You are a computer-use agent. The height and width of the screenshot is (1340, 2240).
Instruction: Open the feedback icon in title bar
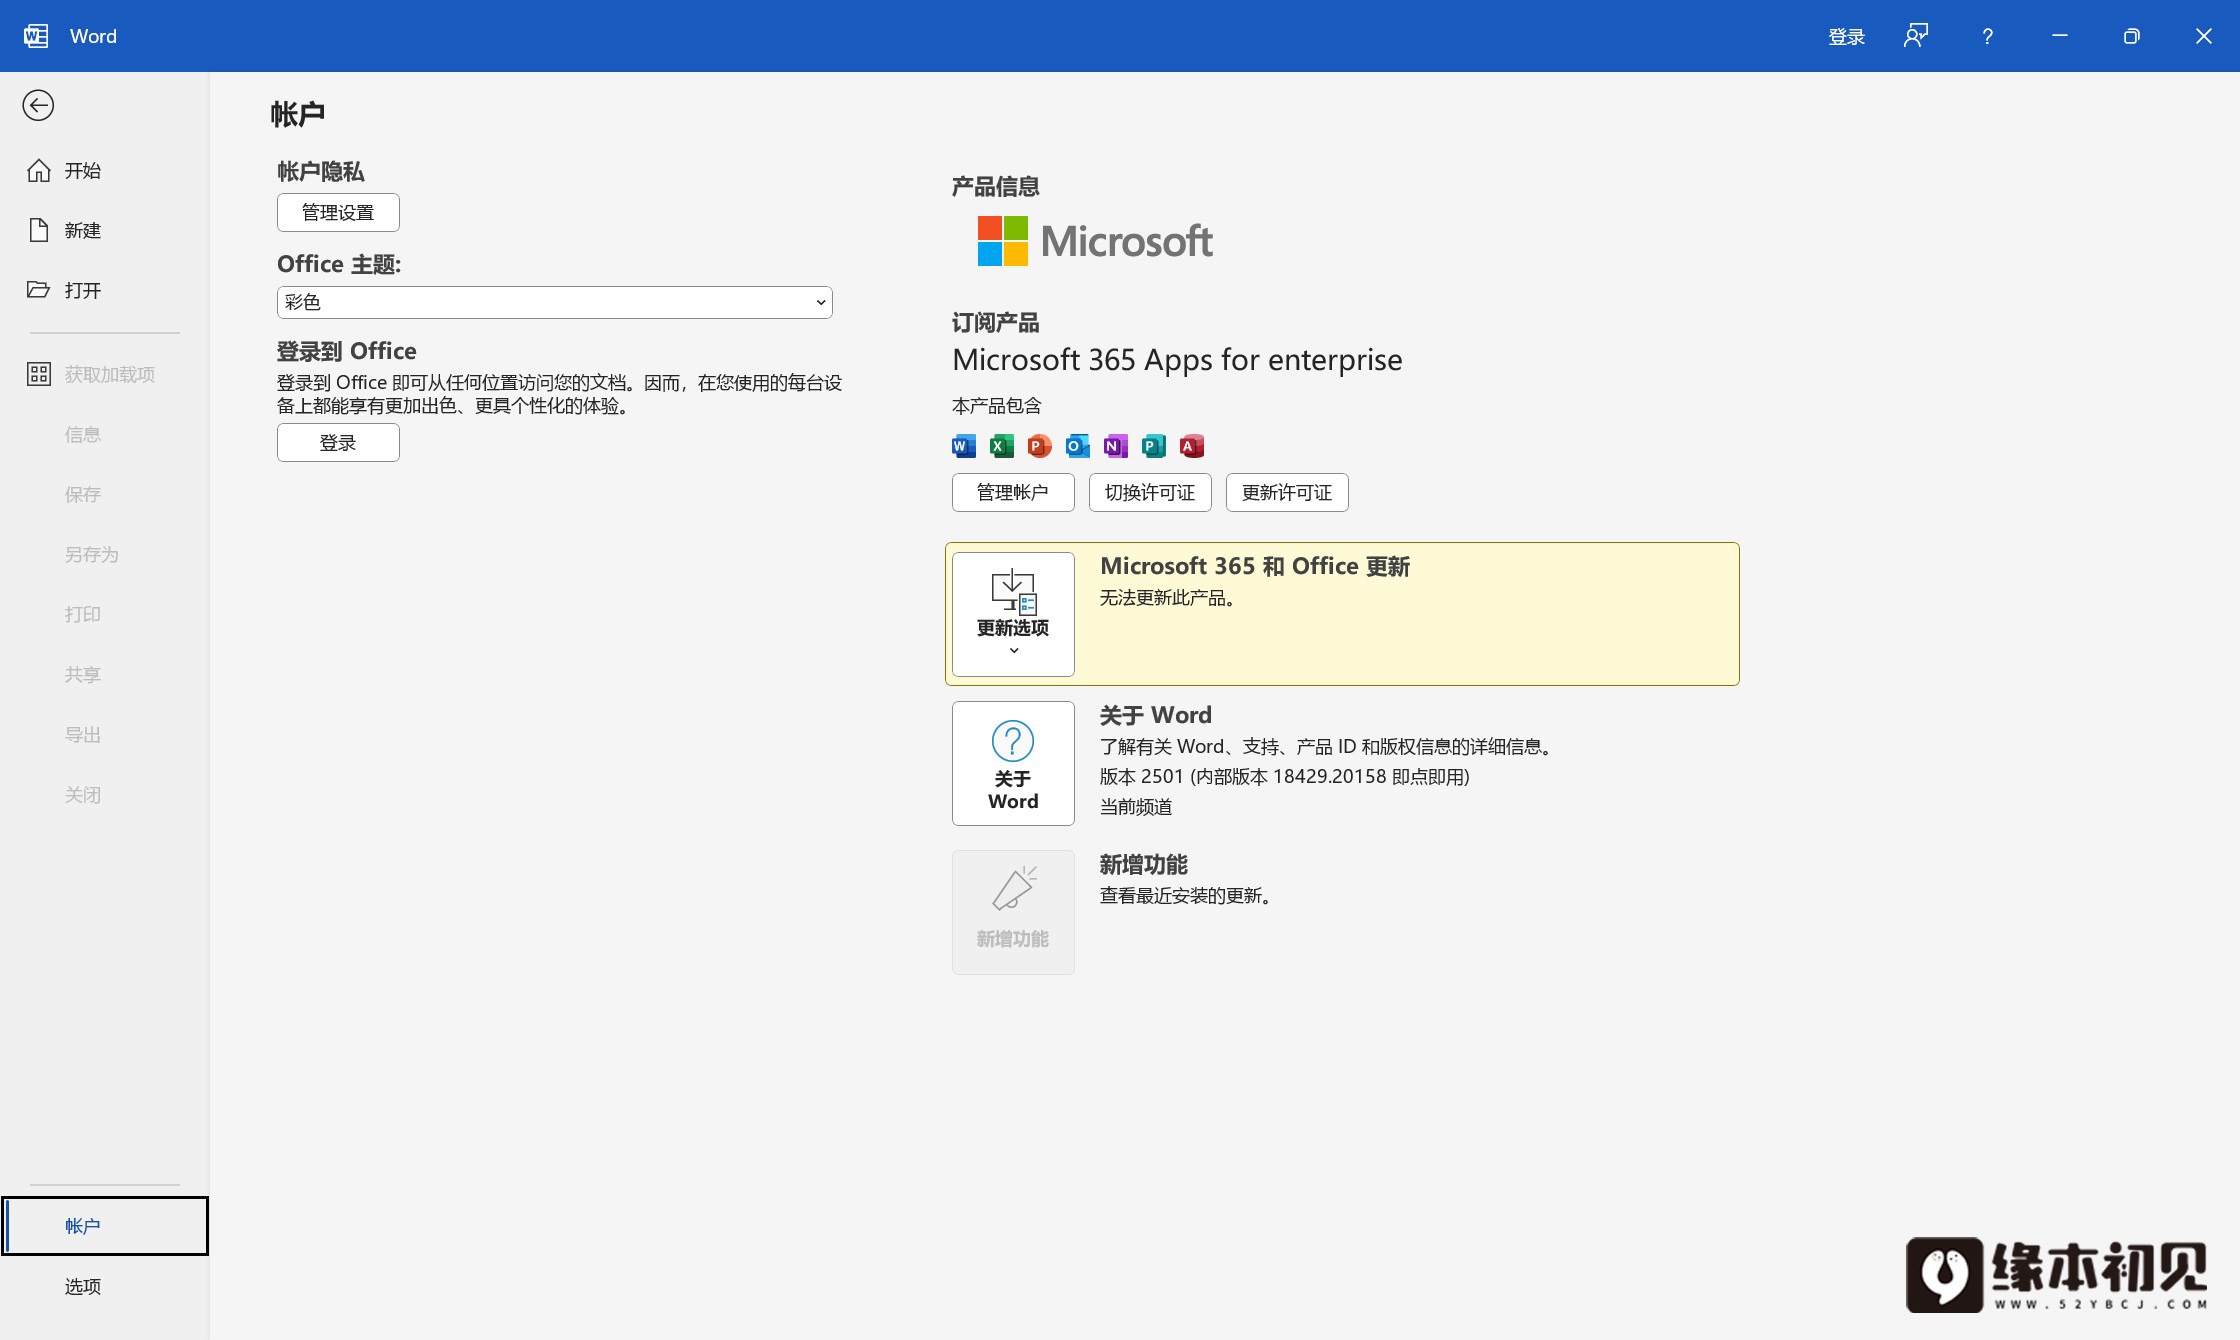pos(1915,36)
